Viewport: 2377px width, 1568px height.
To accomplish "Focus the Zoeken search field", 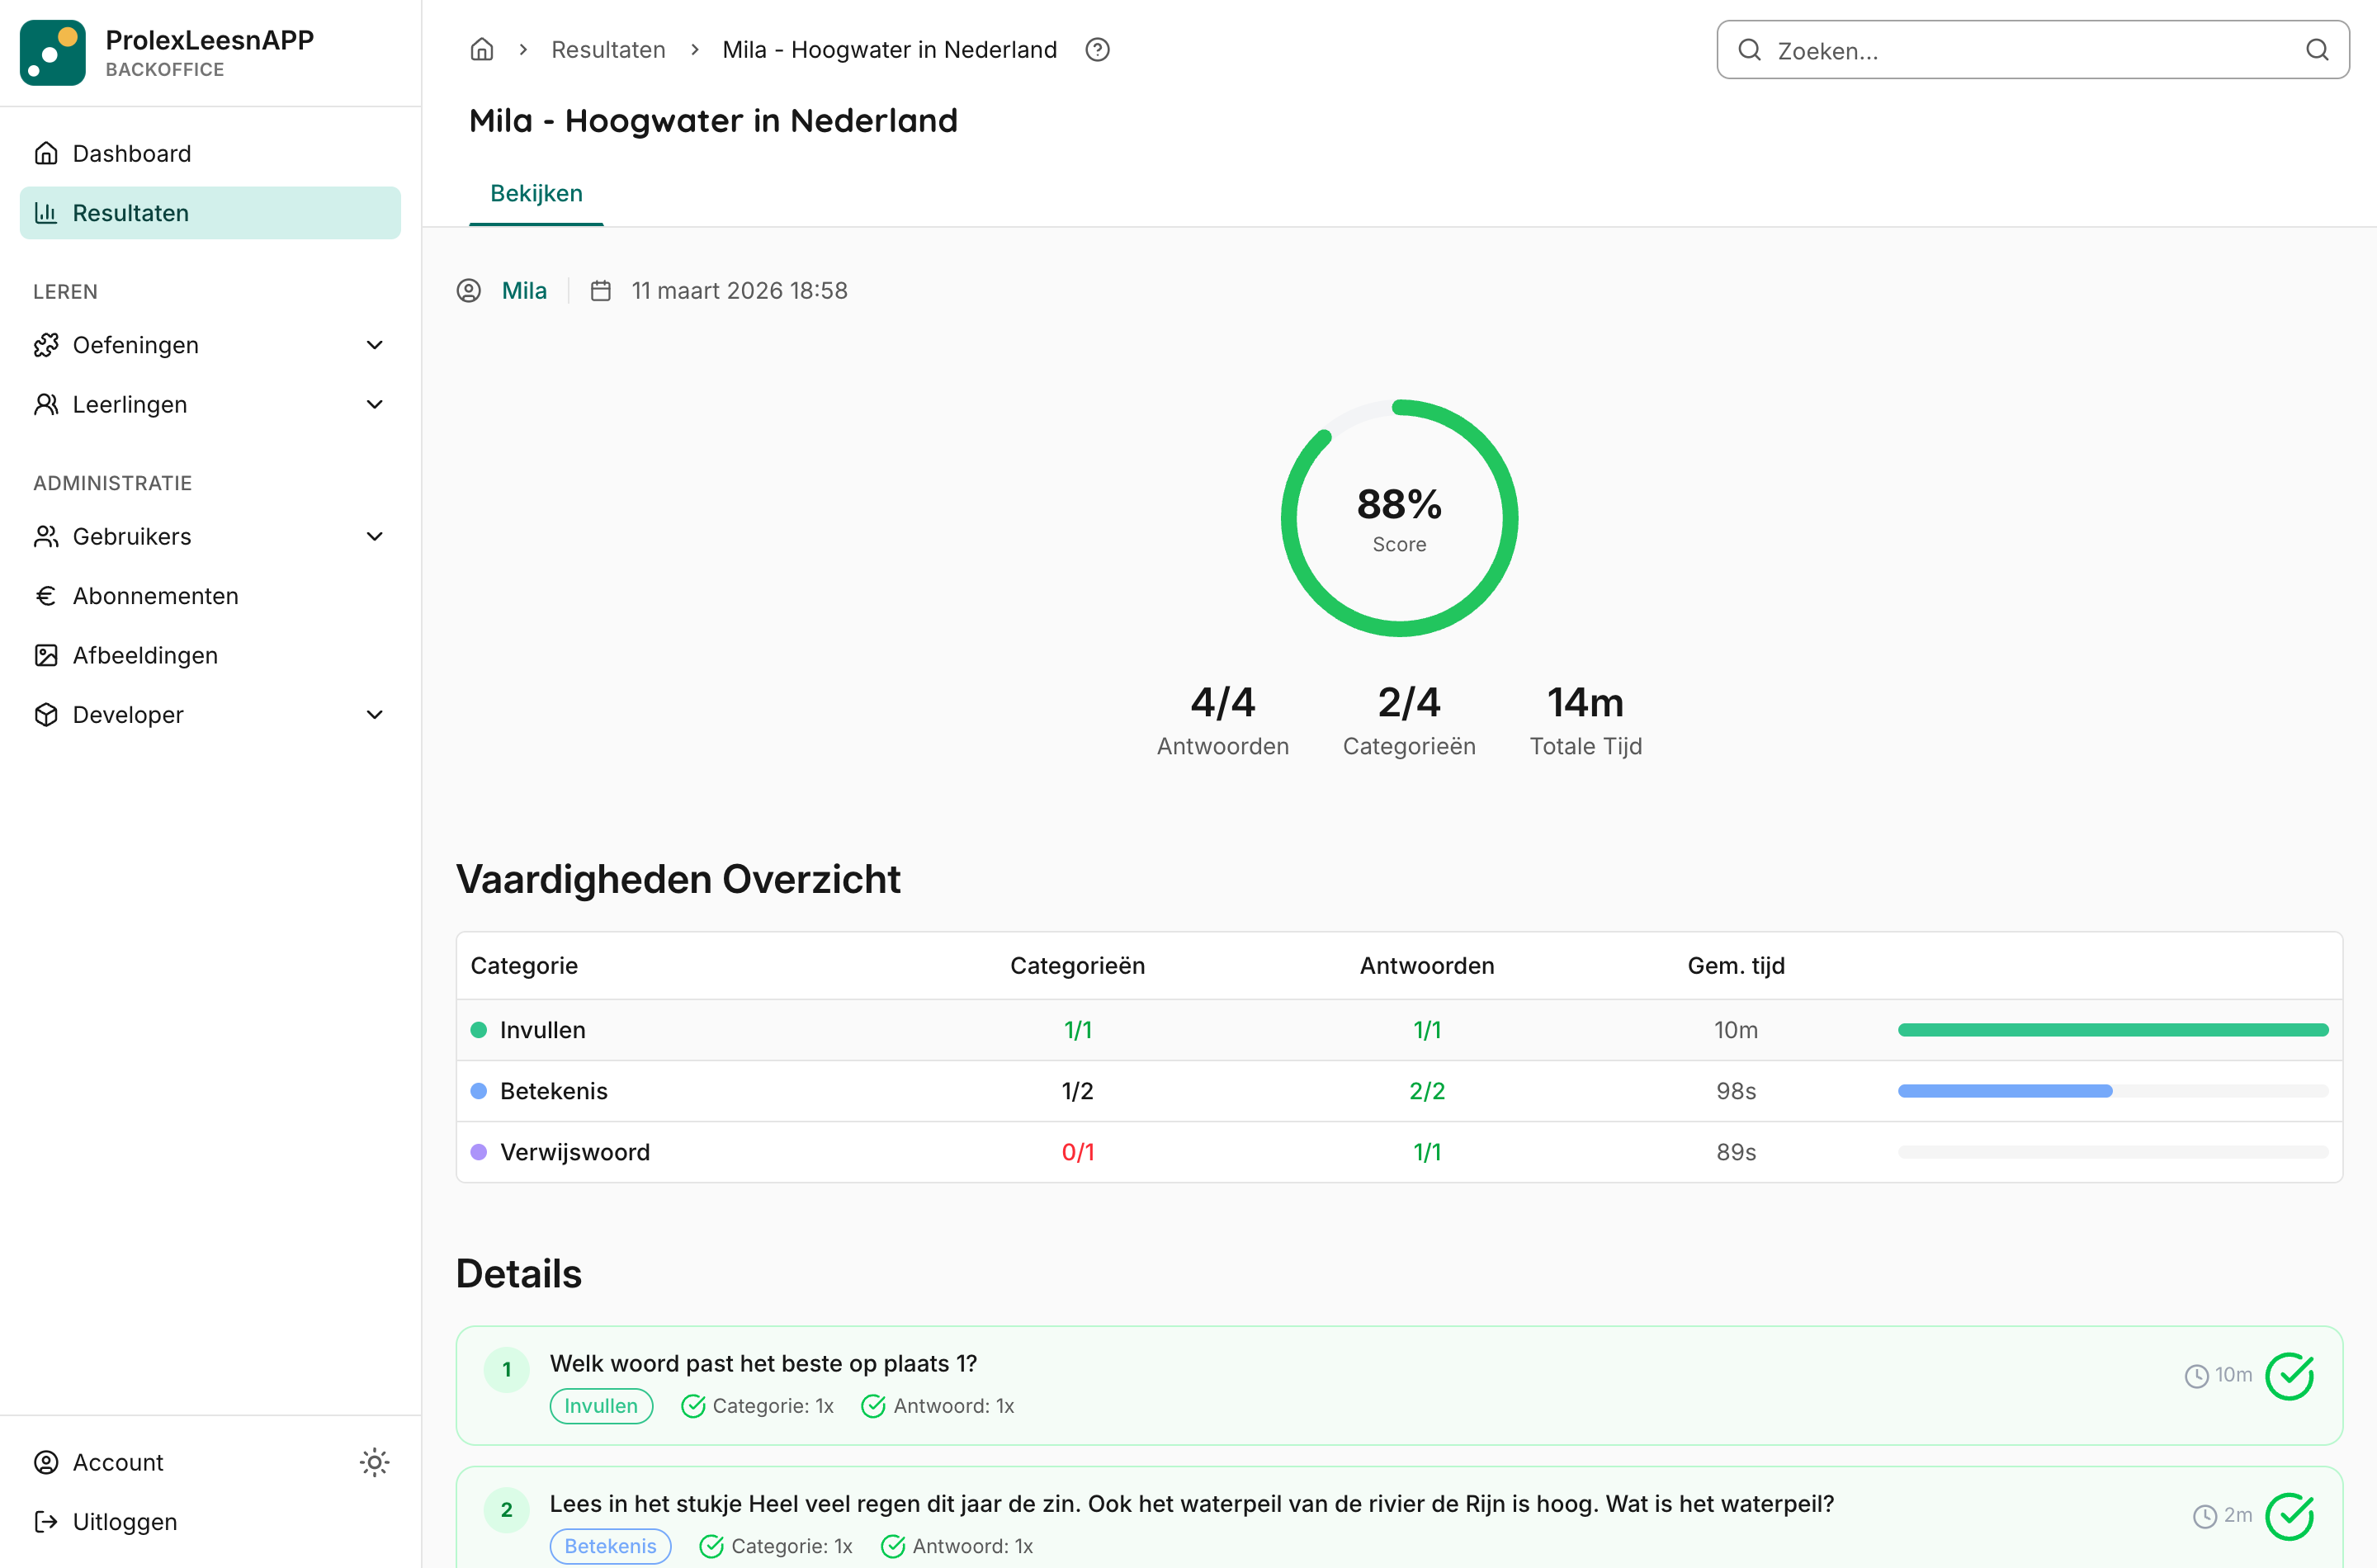I will coord(2033,50).
